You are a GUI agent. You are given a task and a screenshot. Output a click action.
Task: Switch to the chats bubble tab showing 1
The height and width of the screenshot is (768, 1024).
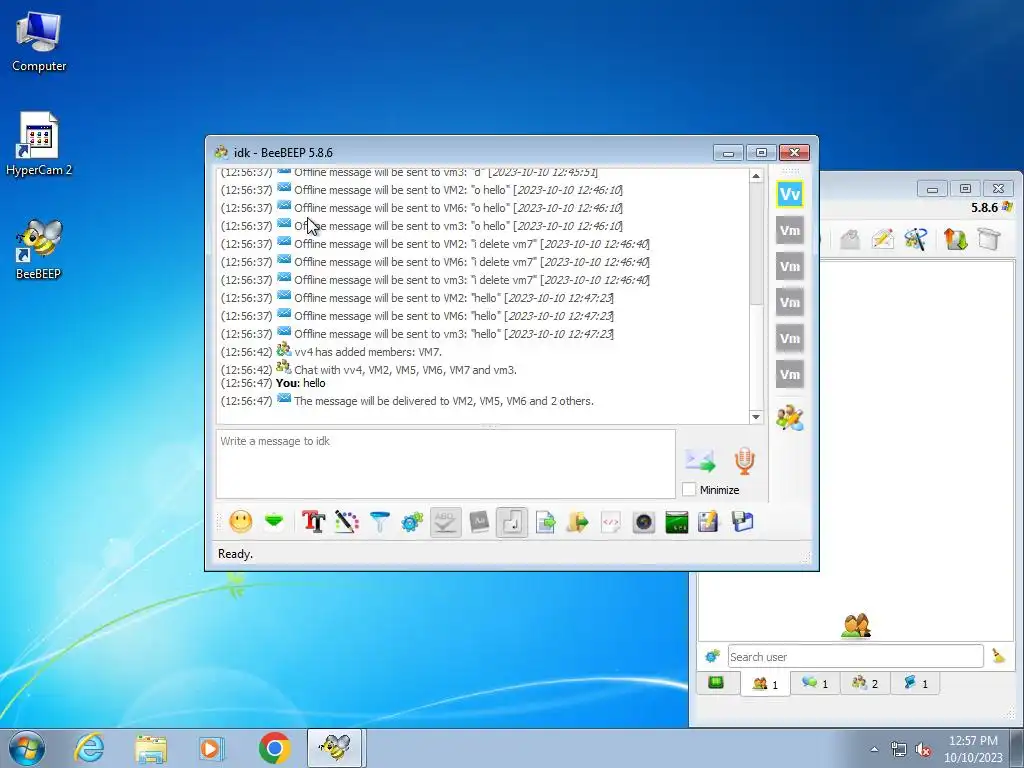click(x=815, y=683)
